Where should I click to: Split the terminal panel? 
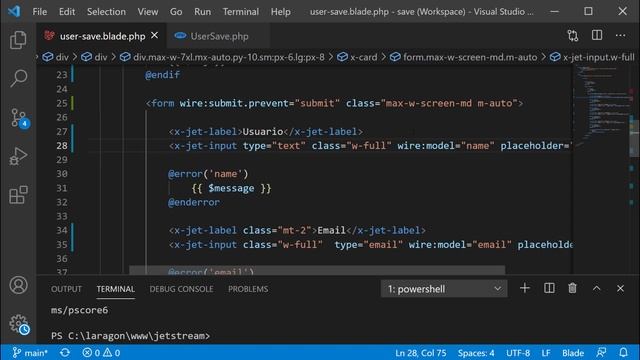pyautogui.click(x=549, y=288)
